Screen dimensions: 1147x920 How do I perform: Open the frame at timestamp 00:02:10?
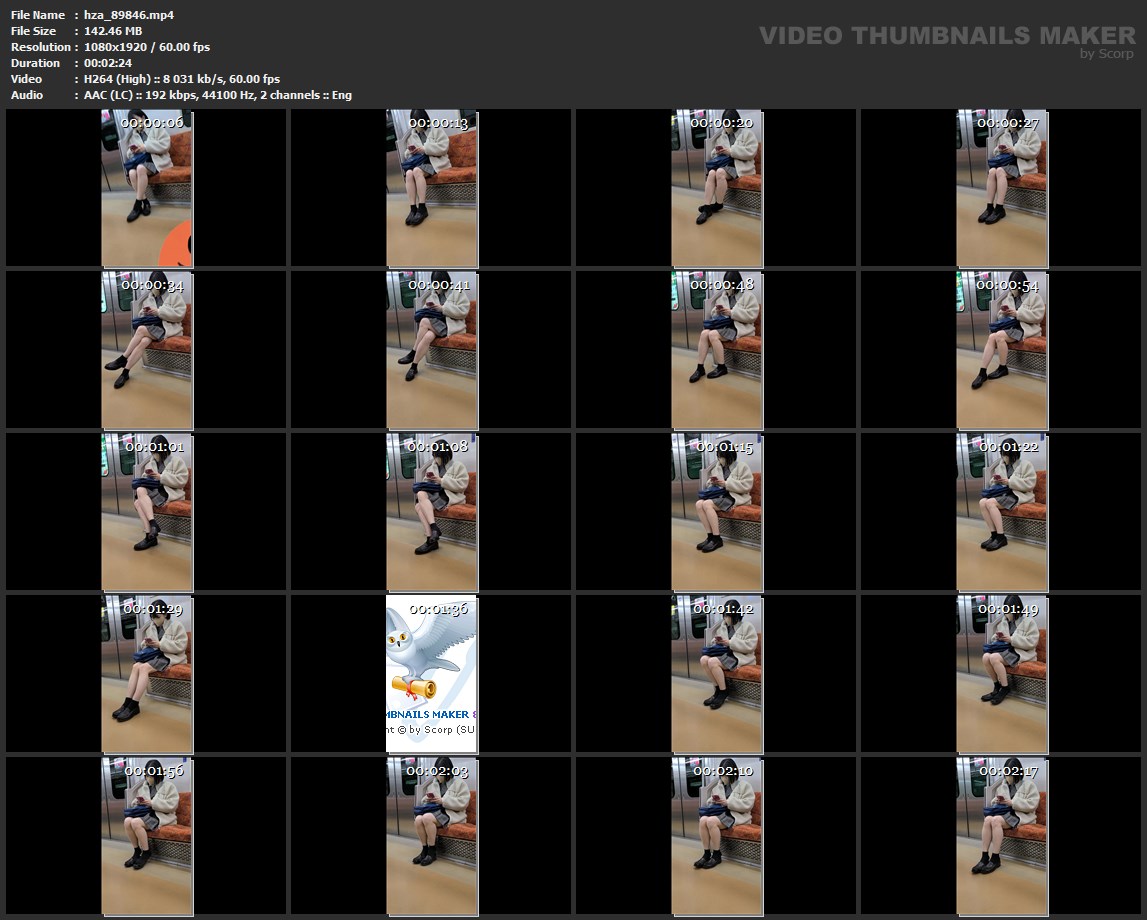click(717, 836)
